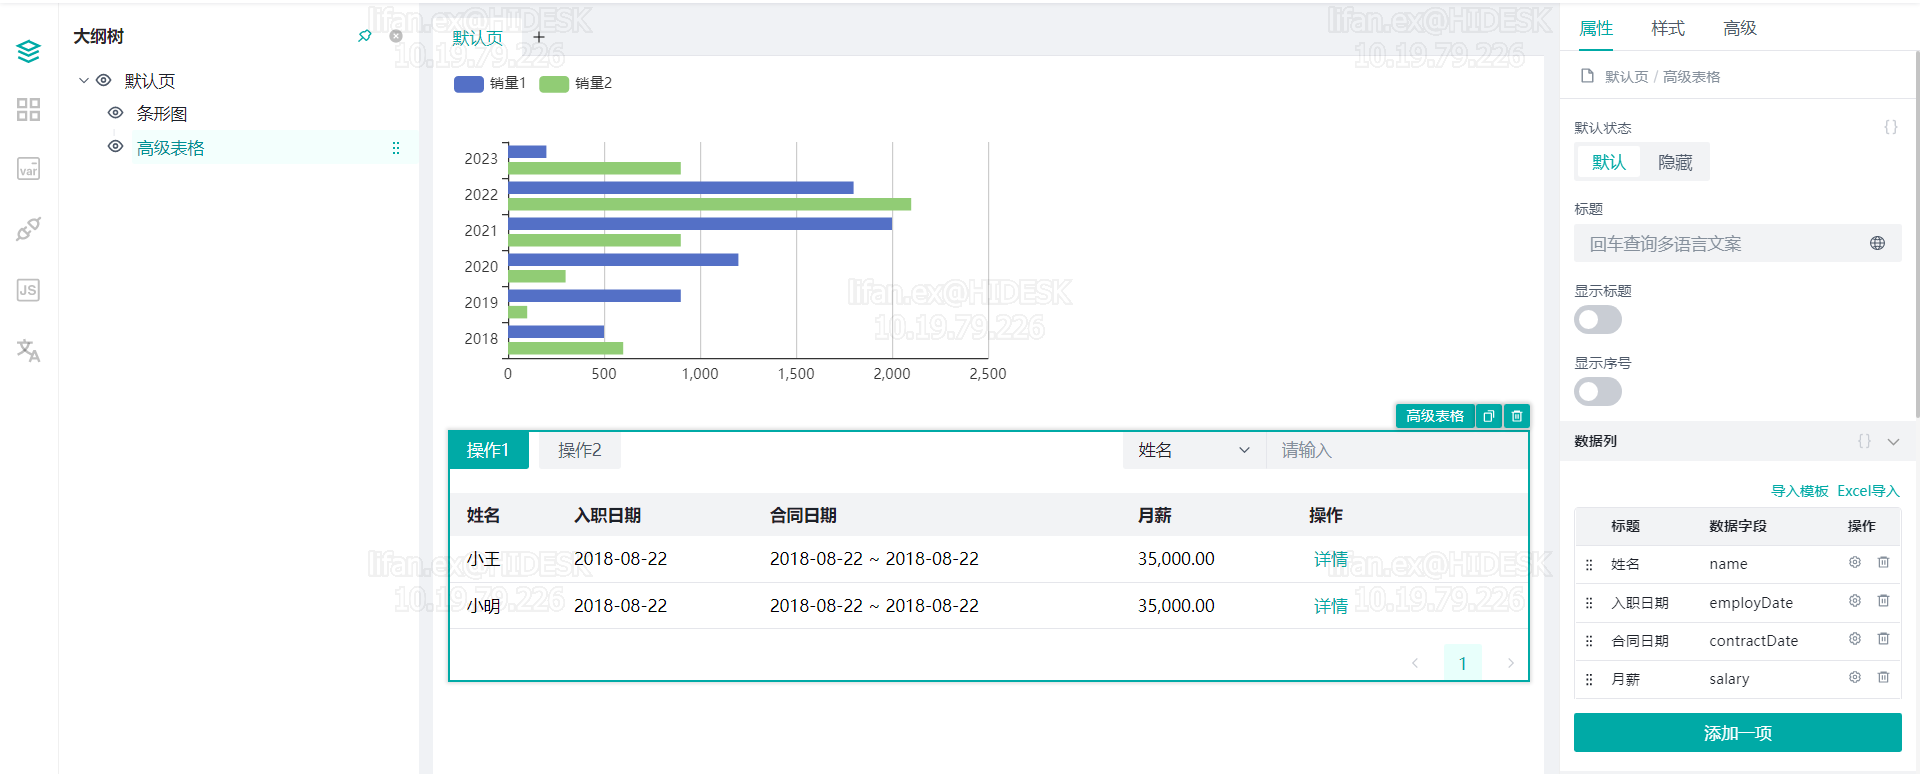1920x774 pixels.
Task: Select 条形图 in the outline tree
Action: pos(162,113)
